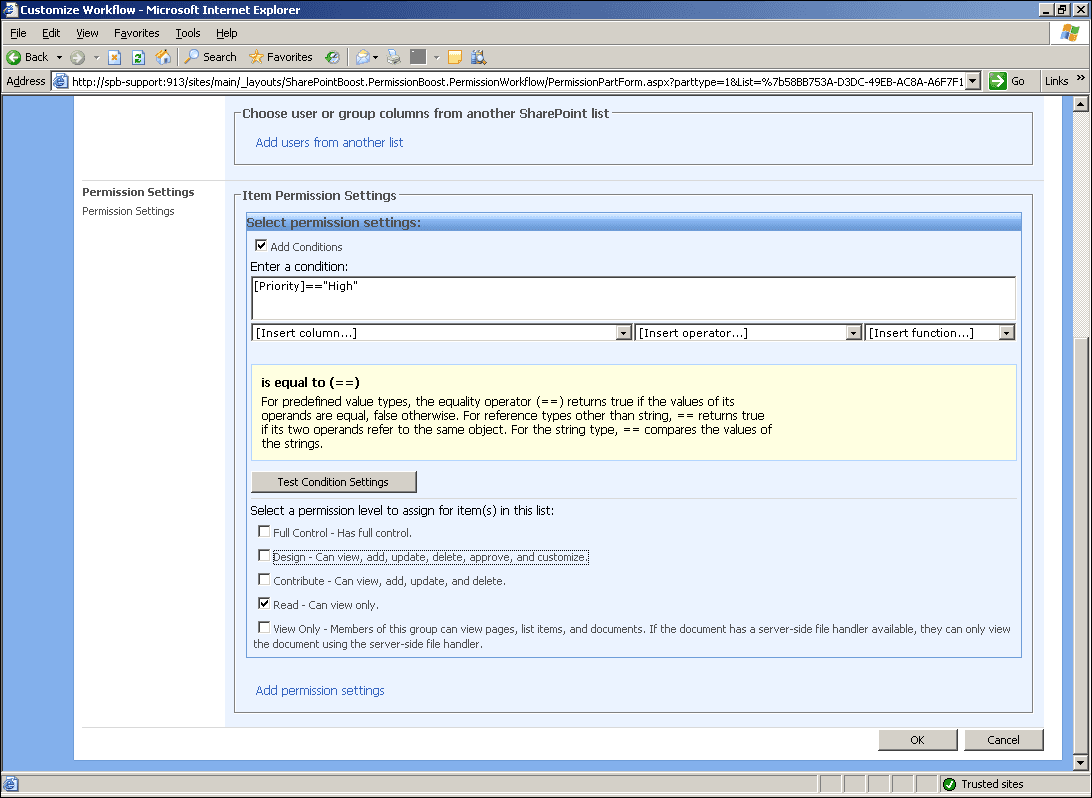This screenshot has width=1092, height=798.
Task: Click the Cancel button
Action: [1003, 740]
